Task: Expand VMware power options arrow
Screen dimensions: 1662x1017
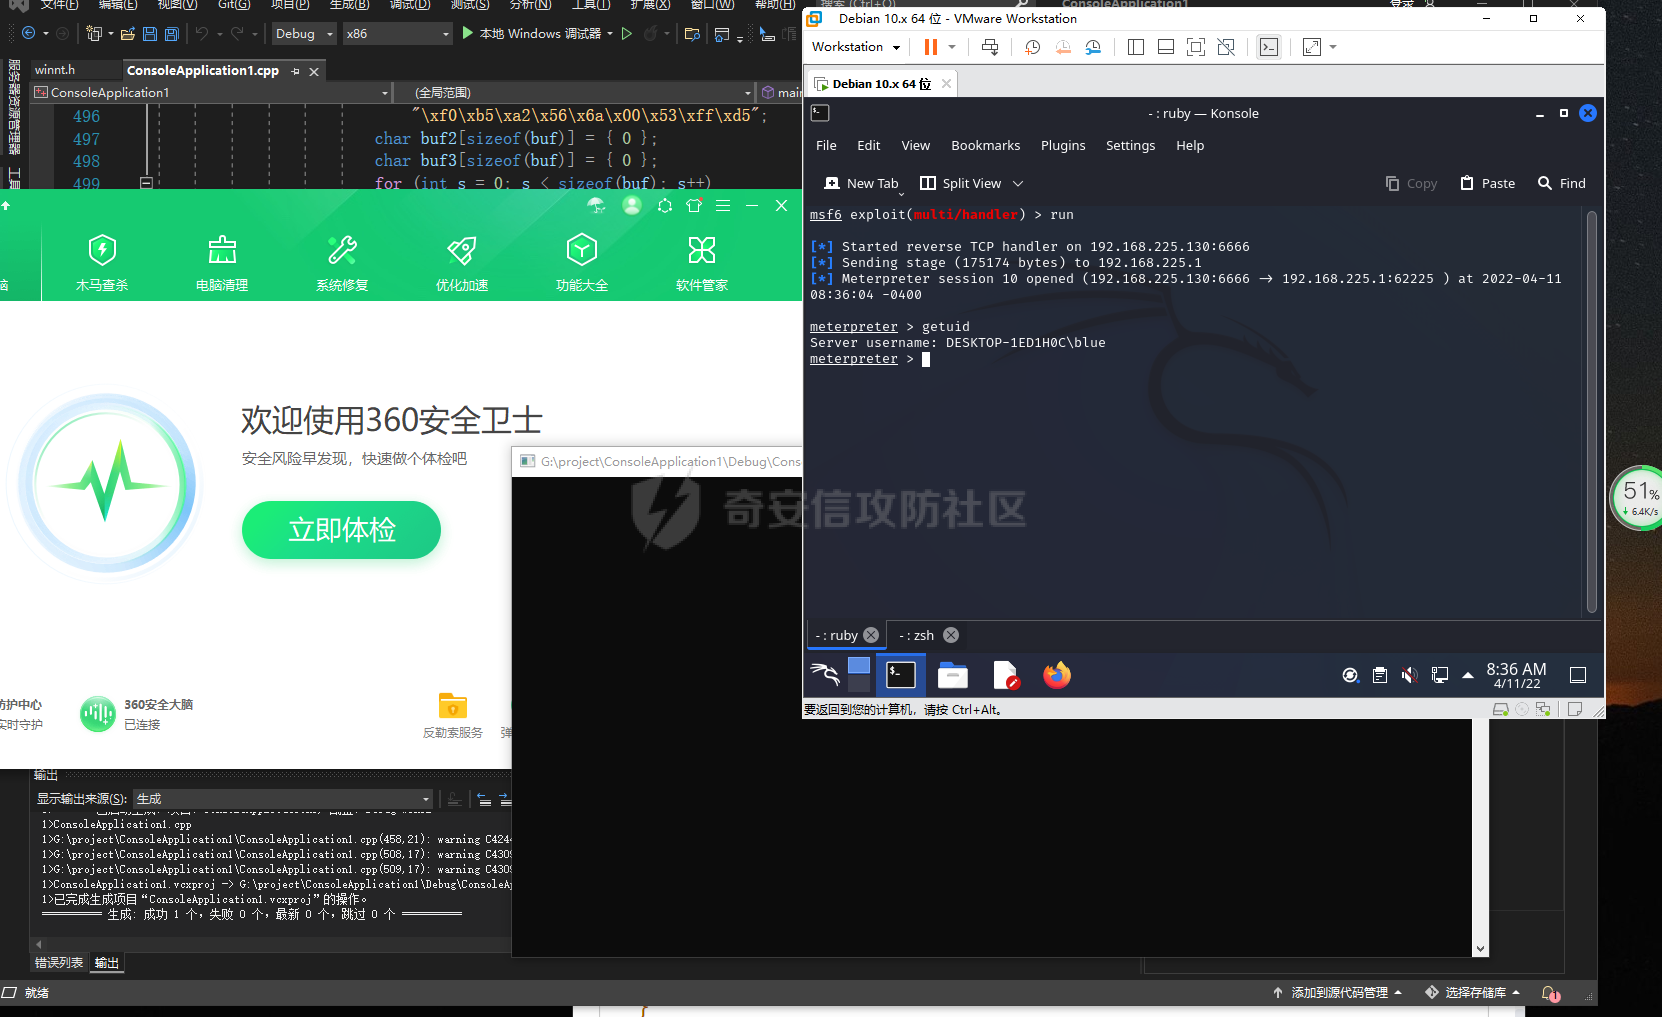Action: (952, 47)
